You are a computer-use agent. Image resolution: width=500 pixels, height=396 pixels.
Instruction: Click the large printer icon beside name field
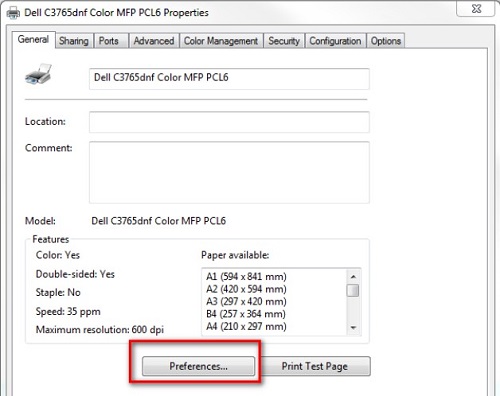click(38, 74)
